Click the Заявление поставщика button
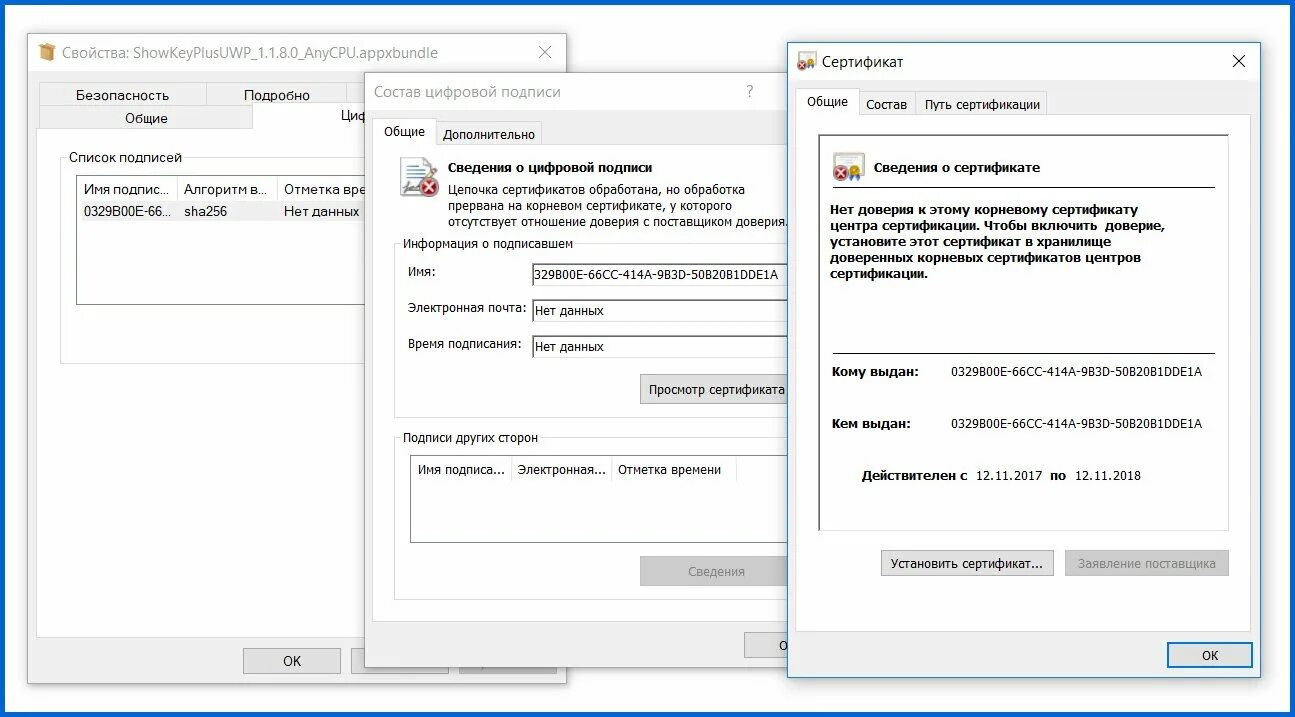Image resolution: width=1295 pixels, height=717 pixels. point(1146,563)
